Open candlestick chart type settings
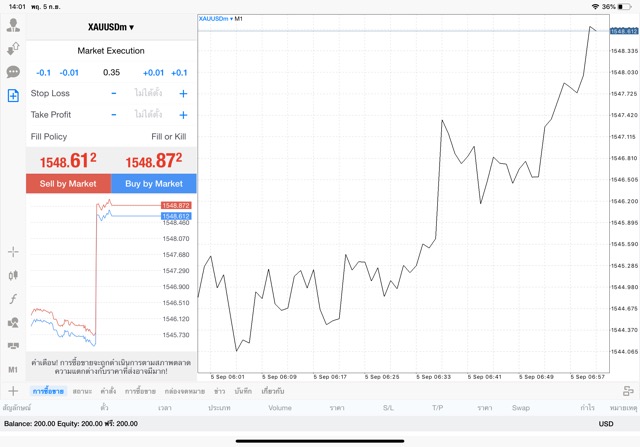The height and width of the screenshot is (447, 640). click(13, 275)
